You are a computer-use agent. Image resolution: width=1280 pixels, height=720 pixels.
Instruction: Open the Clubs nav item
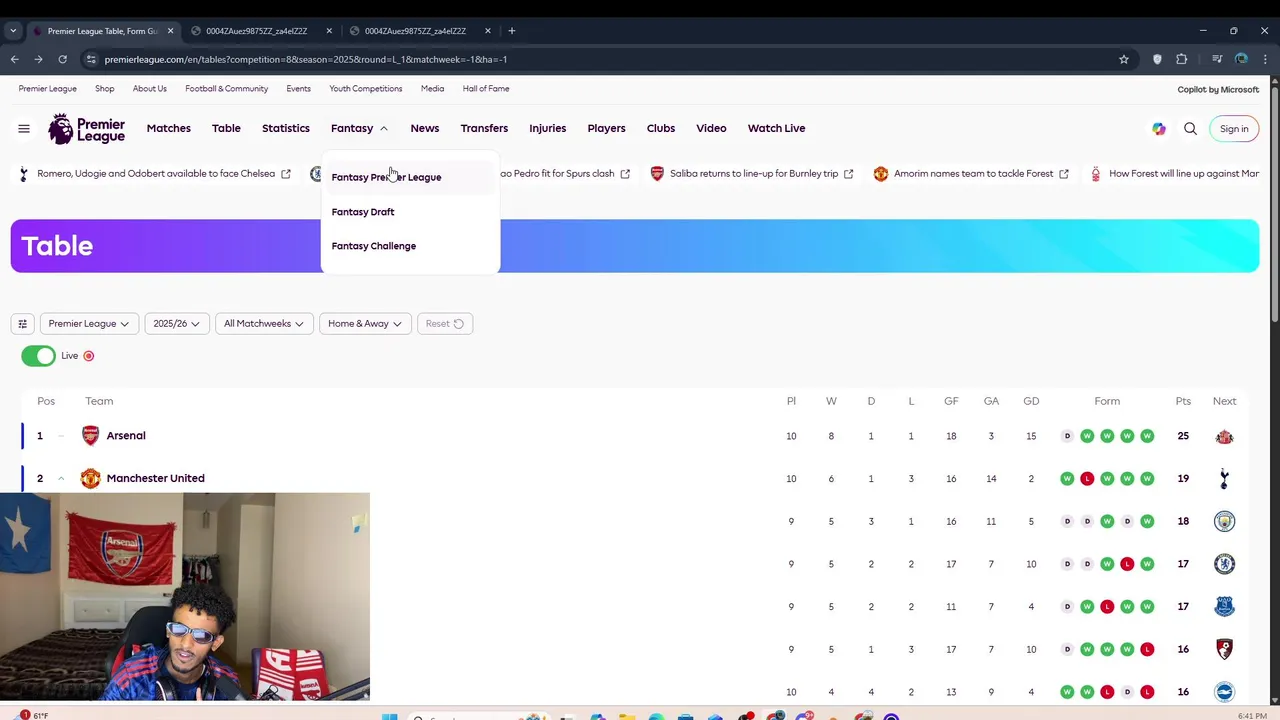(661, 128)
